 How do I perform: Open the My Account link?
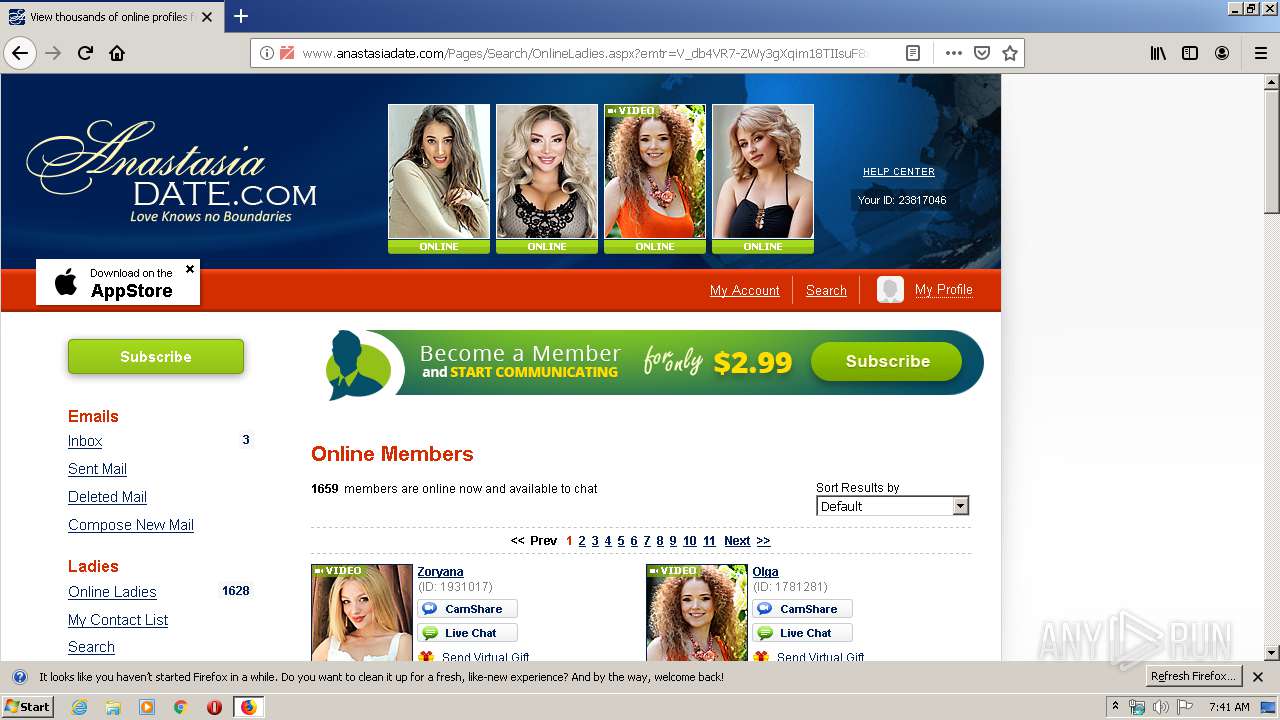[744, 290]
